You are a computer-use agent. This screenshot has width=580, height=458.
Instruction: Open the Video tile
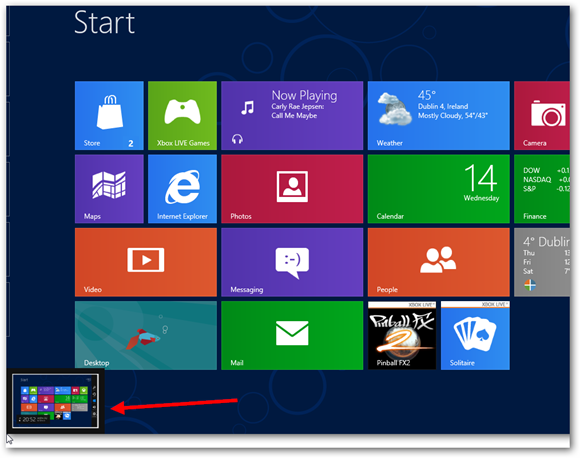[x=146, y=262]
